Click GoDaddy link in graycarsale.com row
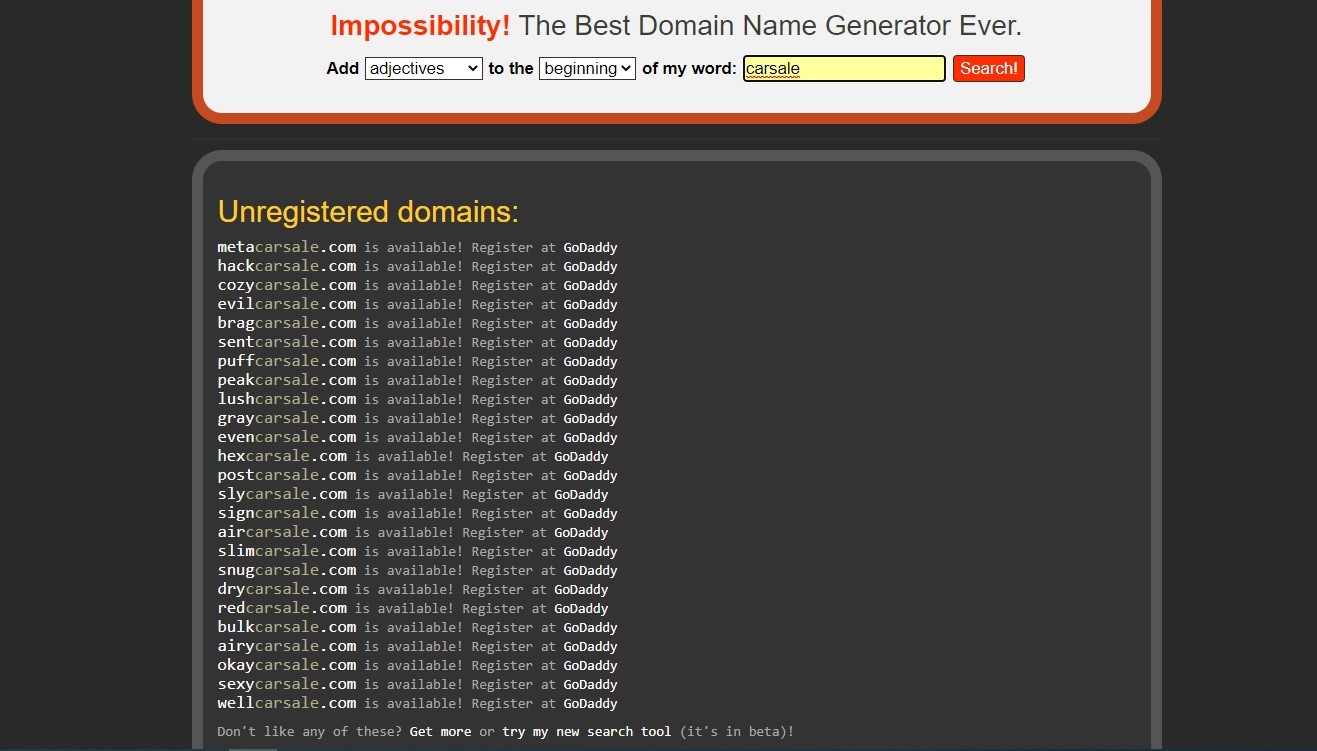The image size is (1317, 751). (590, 419)
